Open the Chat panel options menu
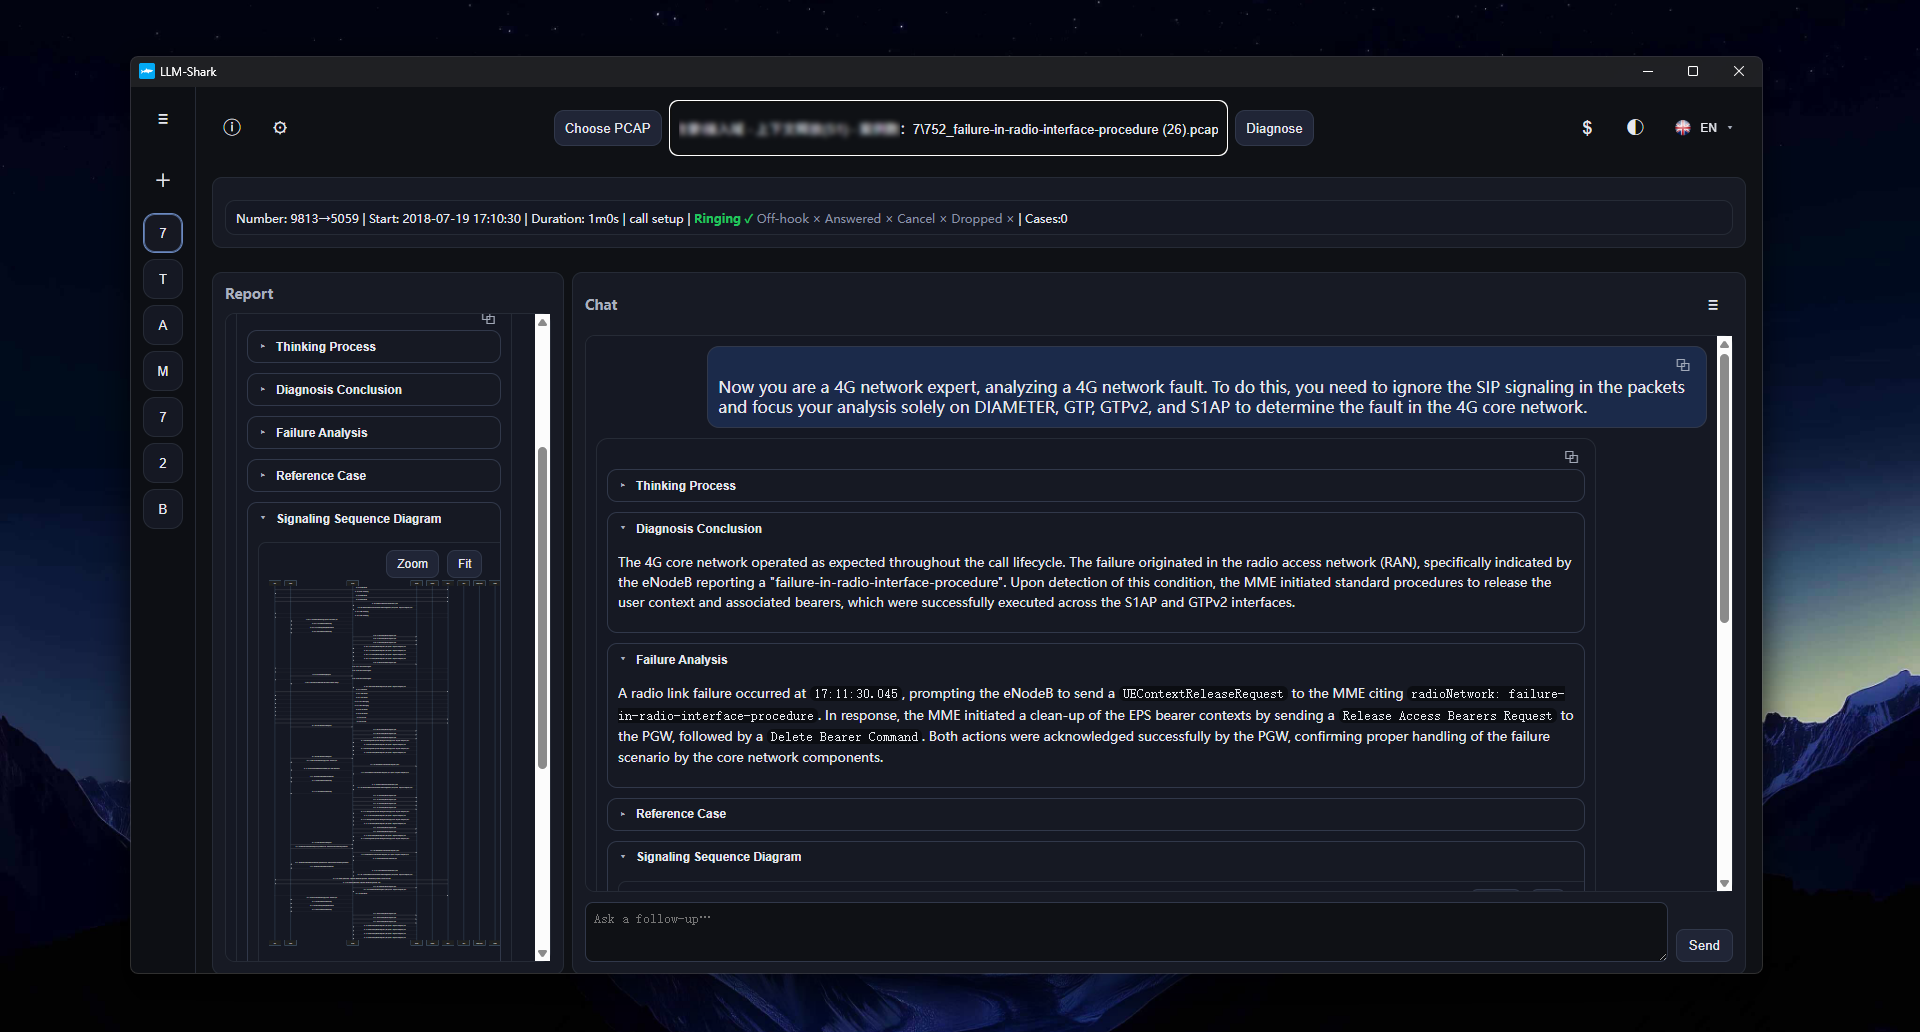1920x1032 pixels. point(1713,305)
